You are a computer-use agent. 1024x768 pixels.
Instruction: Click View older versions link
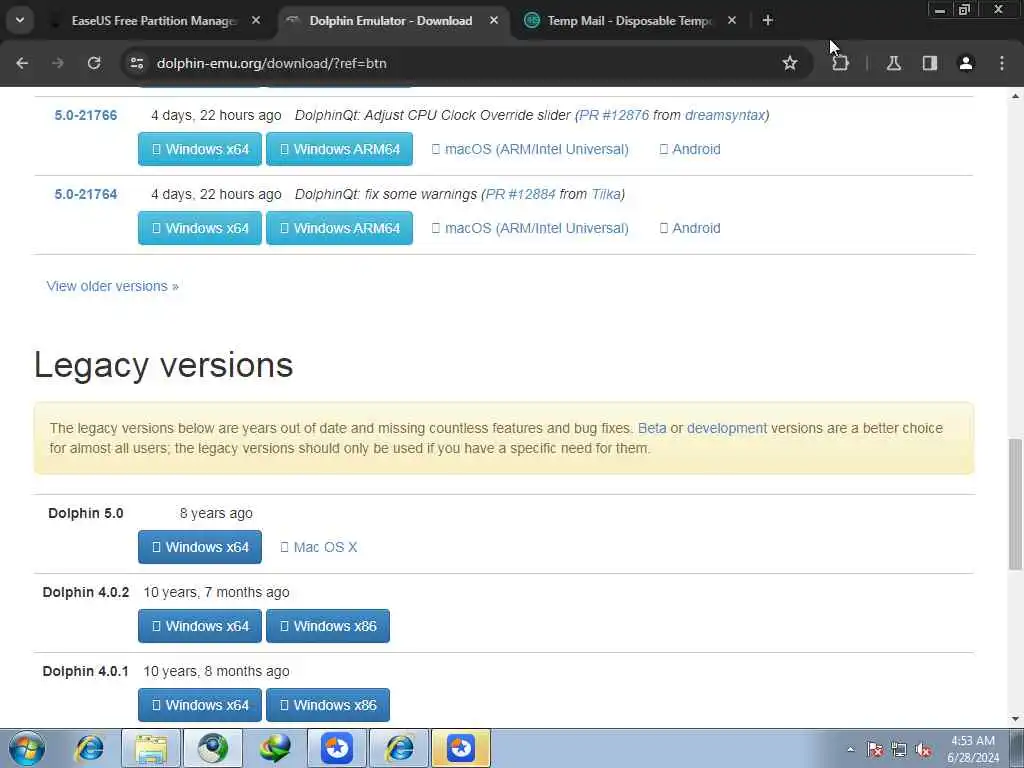pos(112,286)
